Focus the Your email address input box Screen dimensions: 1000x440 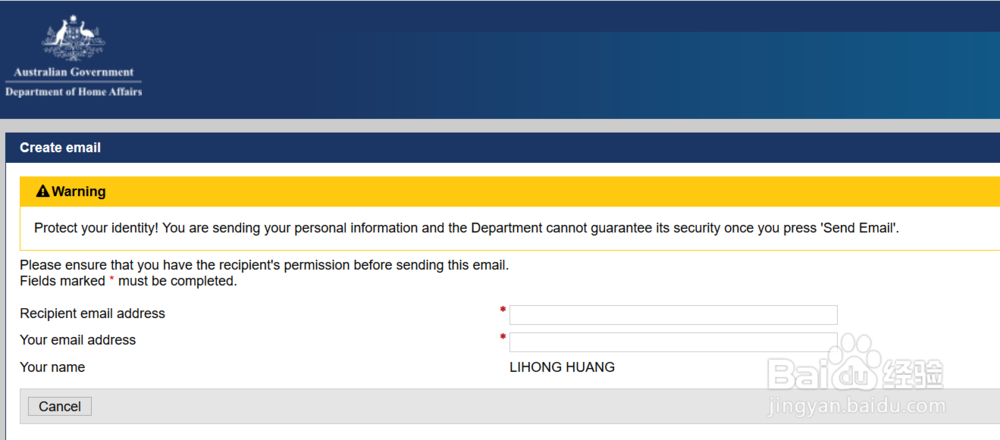point(673,342)
